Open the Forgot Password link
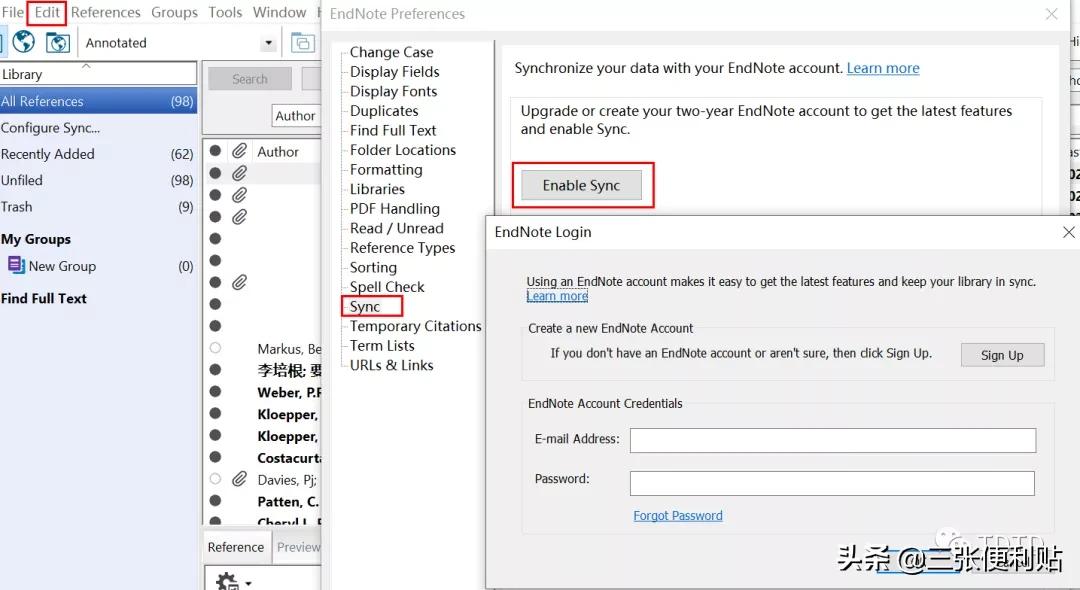 pyautogui.click(x=678, y=515)
